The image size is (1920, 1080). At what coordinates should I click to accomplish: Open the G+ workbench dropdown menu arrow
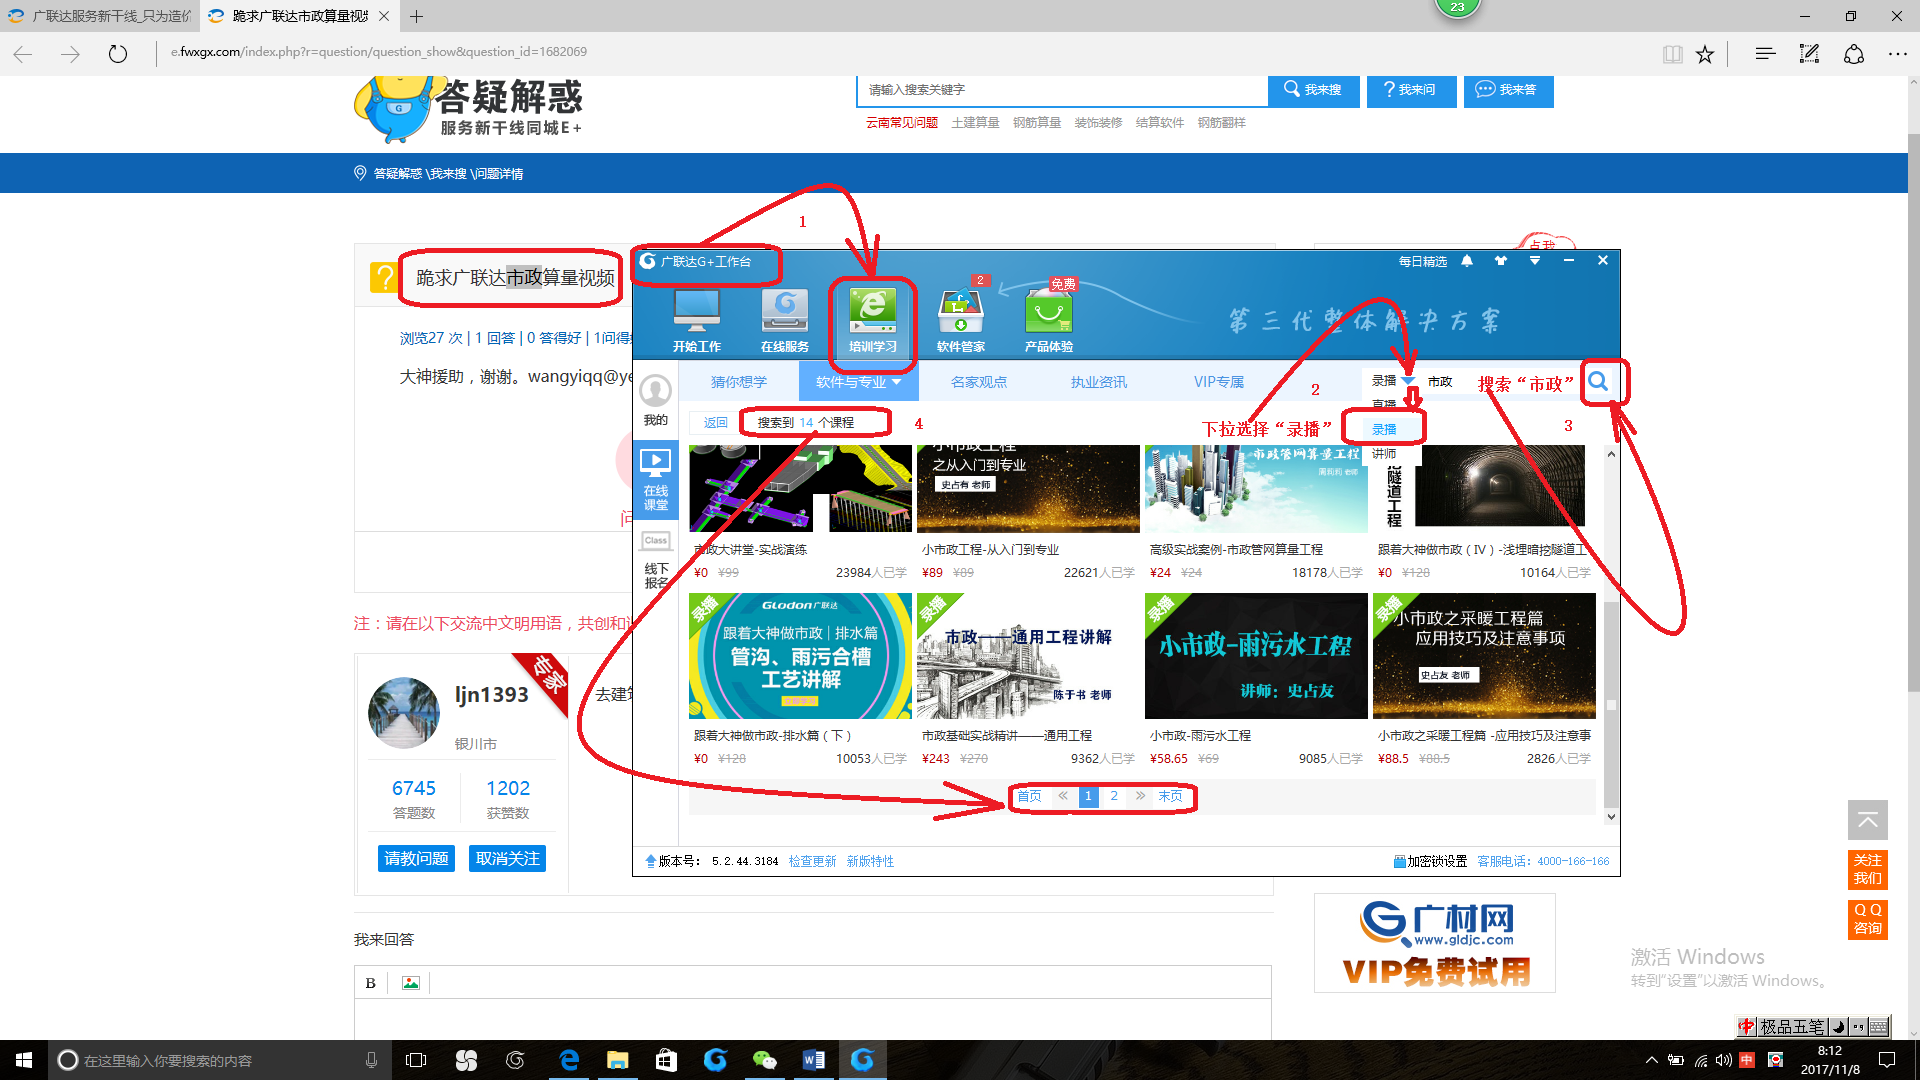[x=1535, y=261]
